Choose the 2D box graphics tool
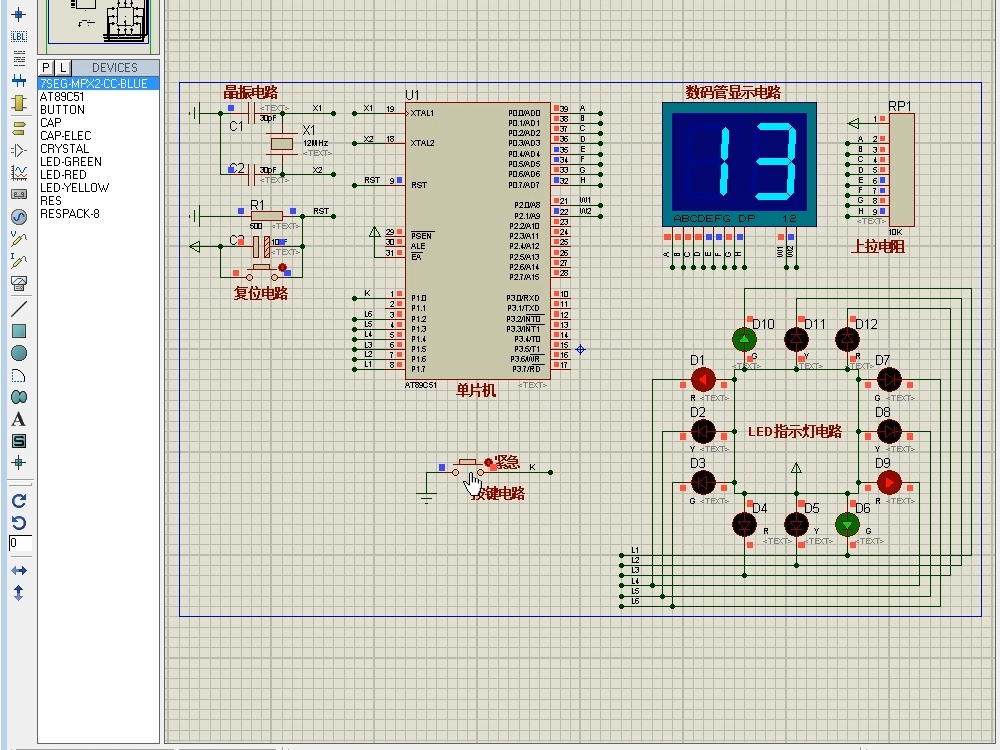The height and width of the screenshot is (750, 1000). [19, 331]
